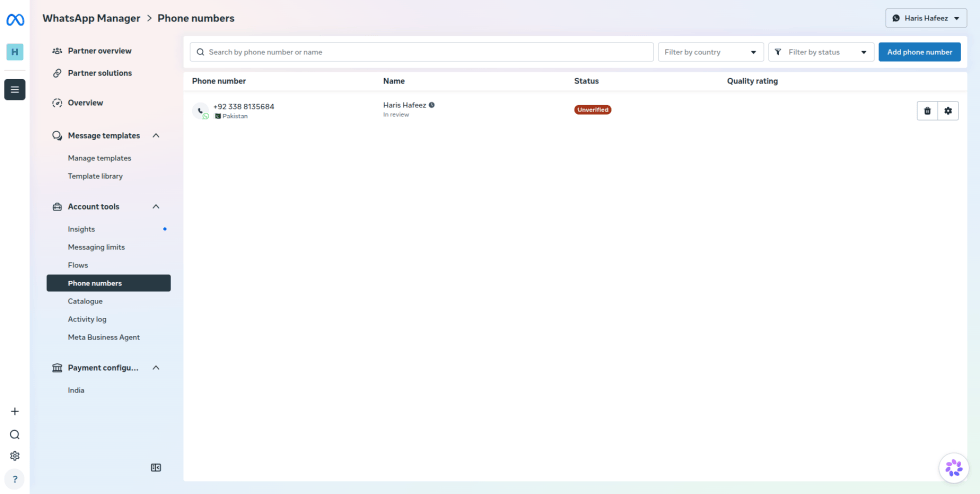The height and width of the screenshot is (494, 980).
Task: Open Flows page
Action: pyautogui.click(x=78, y=265)
